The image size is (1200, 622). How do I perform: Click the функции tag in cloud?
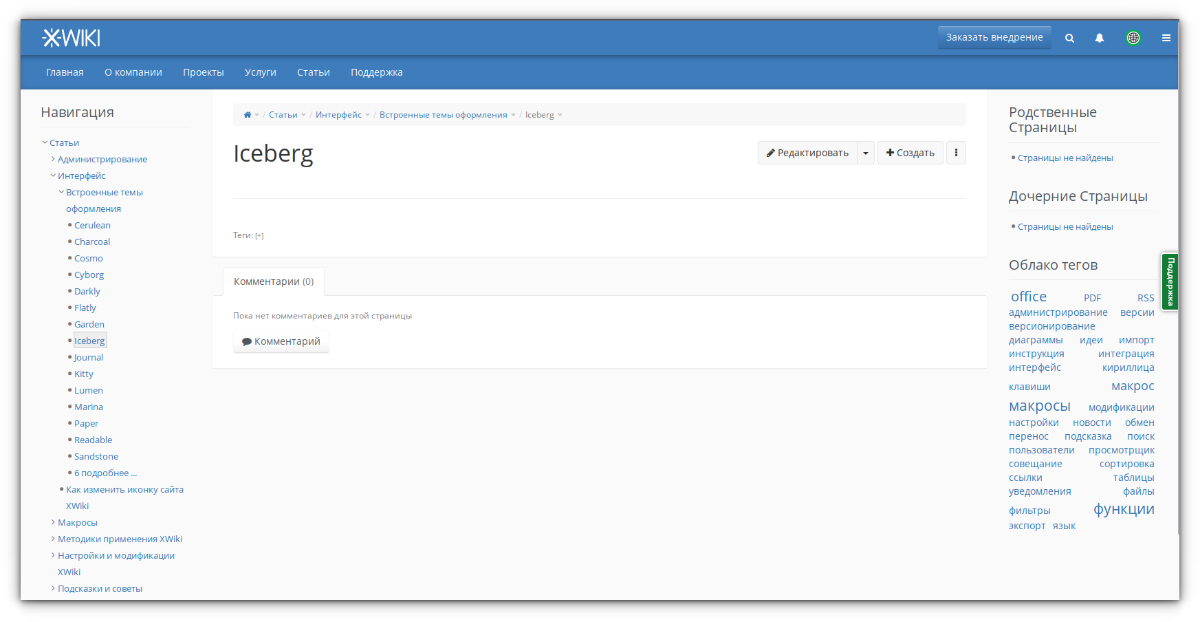click(1123, 509)
